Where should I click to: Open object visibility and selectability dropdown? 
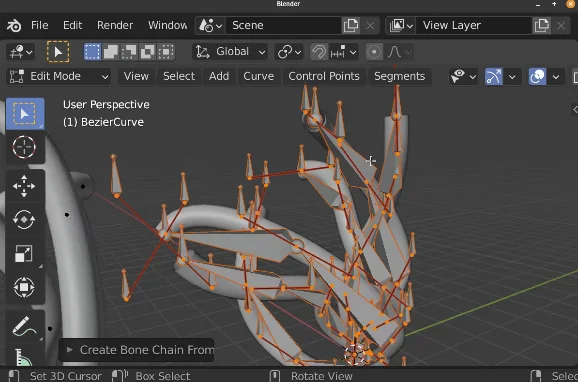(463, 77)
